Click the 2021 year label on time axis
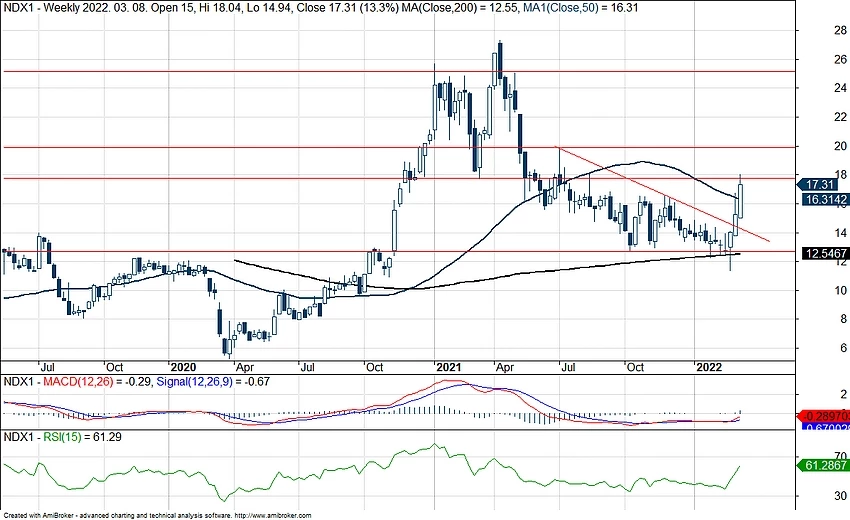 (x=449, y=367)
